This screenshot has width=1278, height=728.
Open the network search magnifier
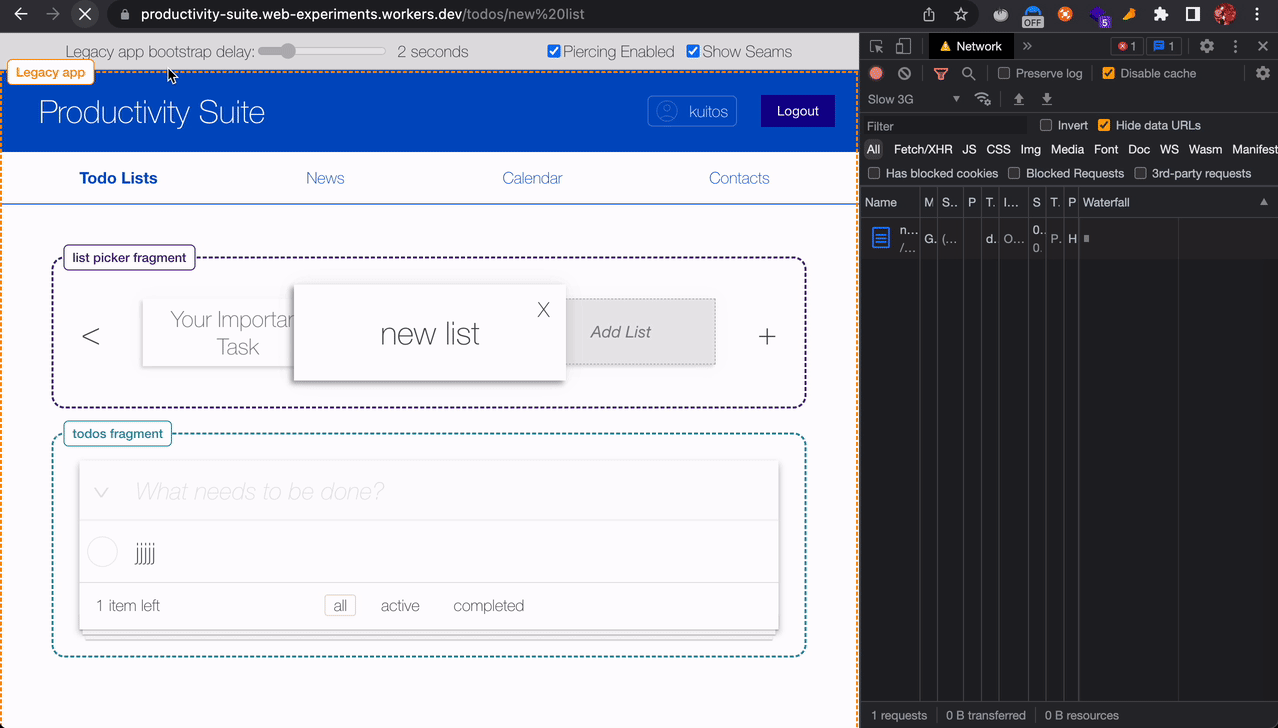coord(968,73)
